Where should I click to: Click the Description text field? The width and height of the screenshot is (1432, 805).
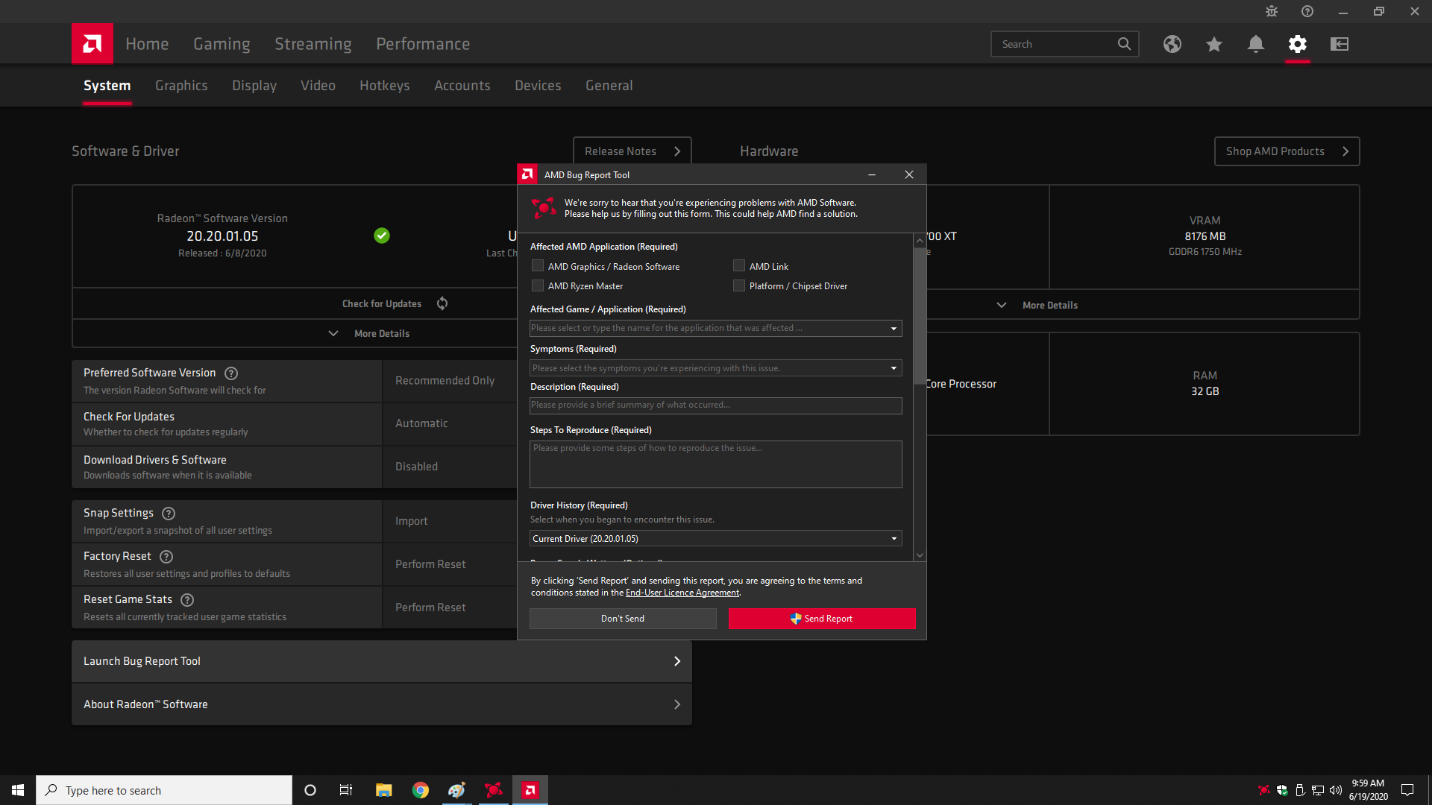pyautogui.click(x=715, y=405)
